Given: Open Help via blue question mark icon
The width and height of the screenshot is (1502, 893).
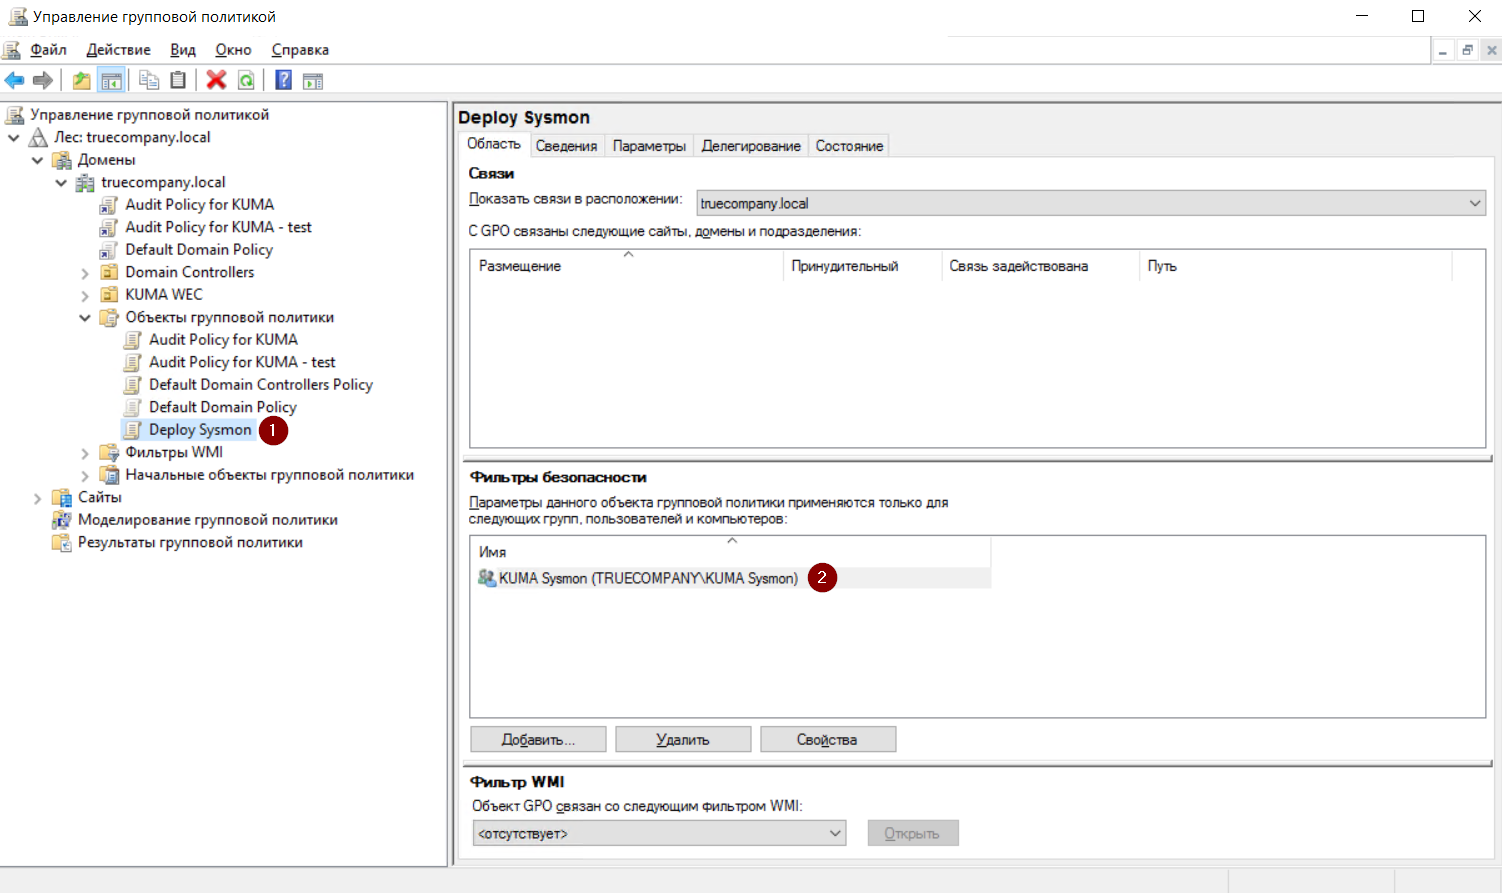Looking at the screenshot, I should coord(284,81).
